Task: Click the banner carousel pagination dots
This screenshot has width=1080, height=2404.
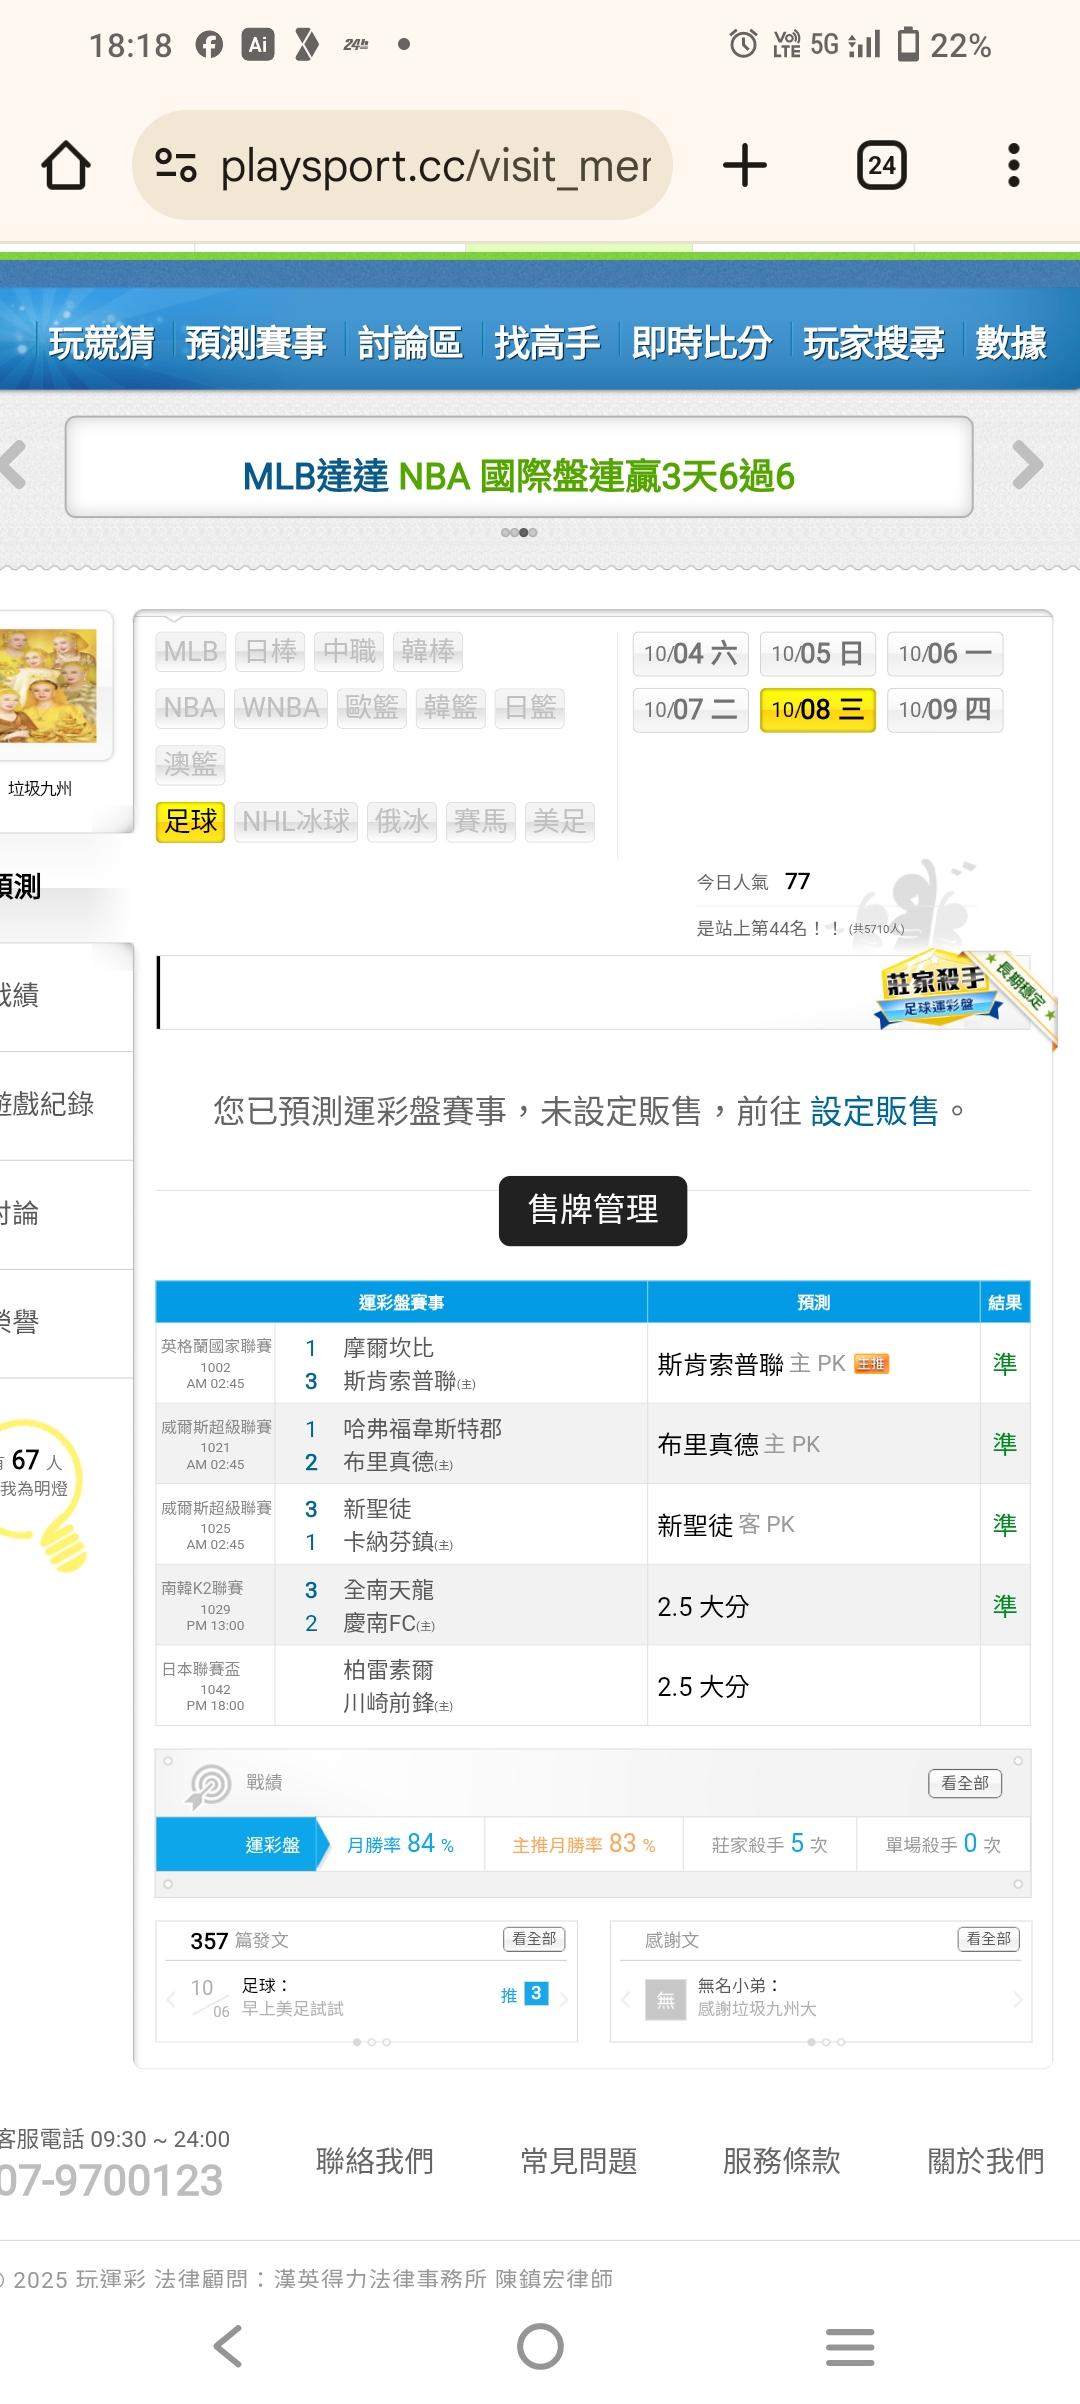Action: 519,532
